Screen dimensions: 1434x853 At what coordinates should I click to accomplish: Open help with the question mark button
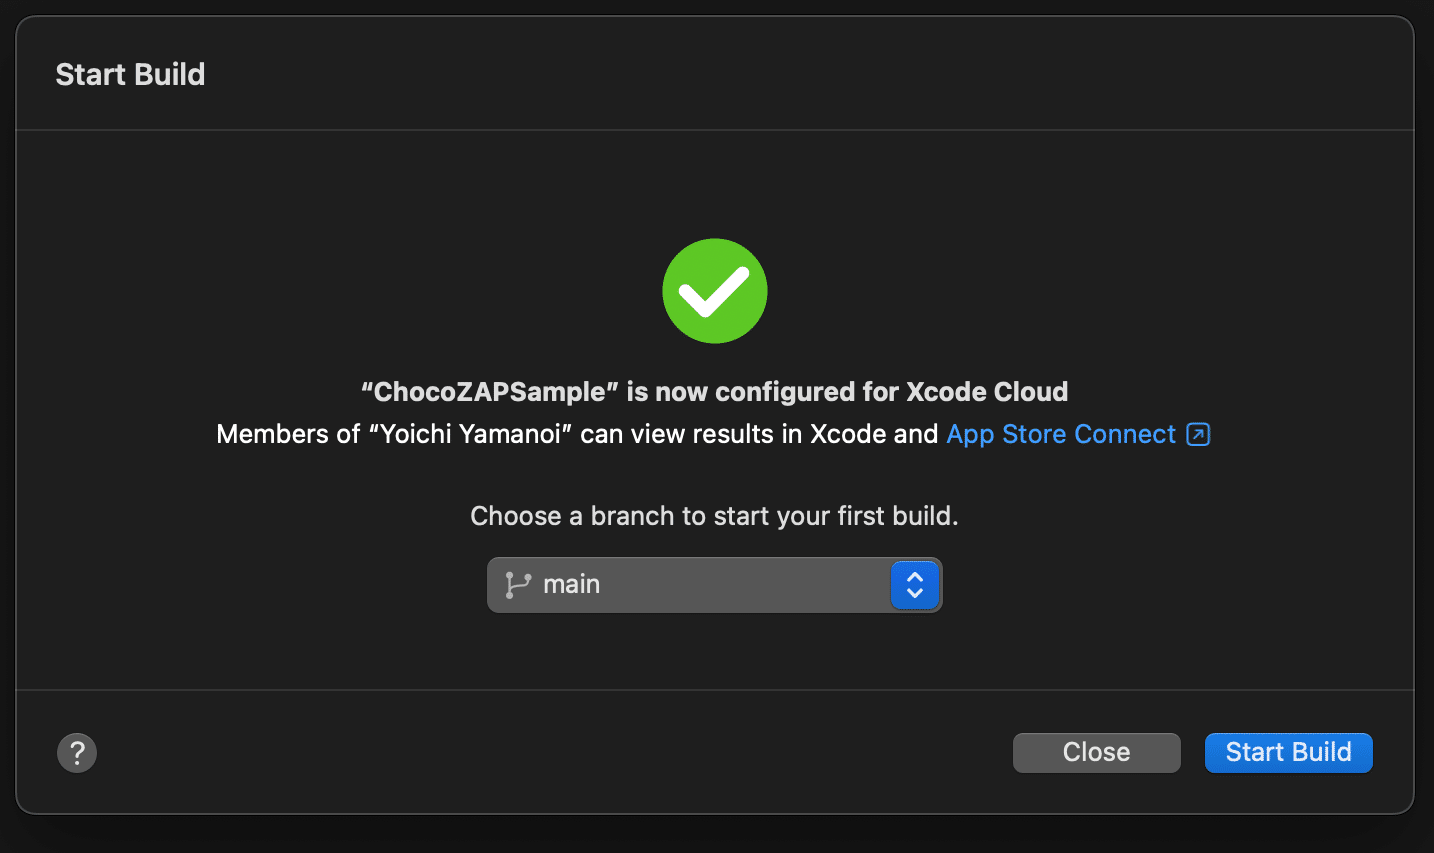(x=77, y=753)
